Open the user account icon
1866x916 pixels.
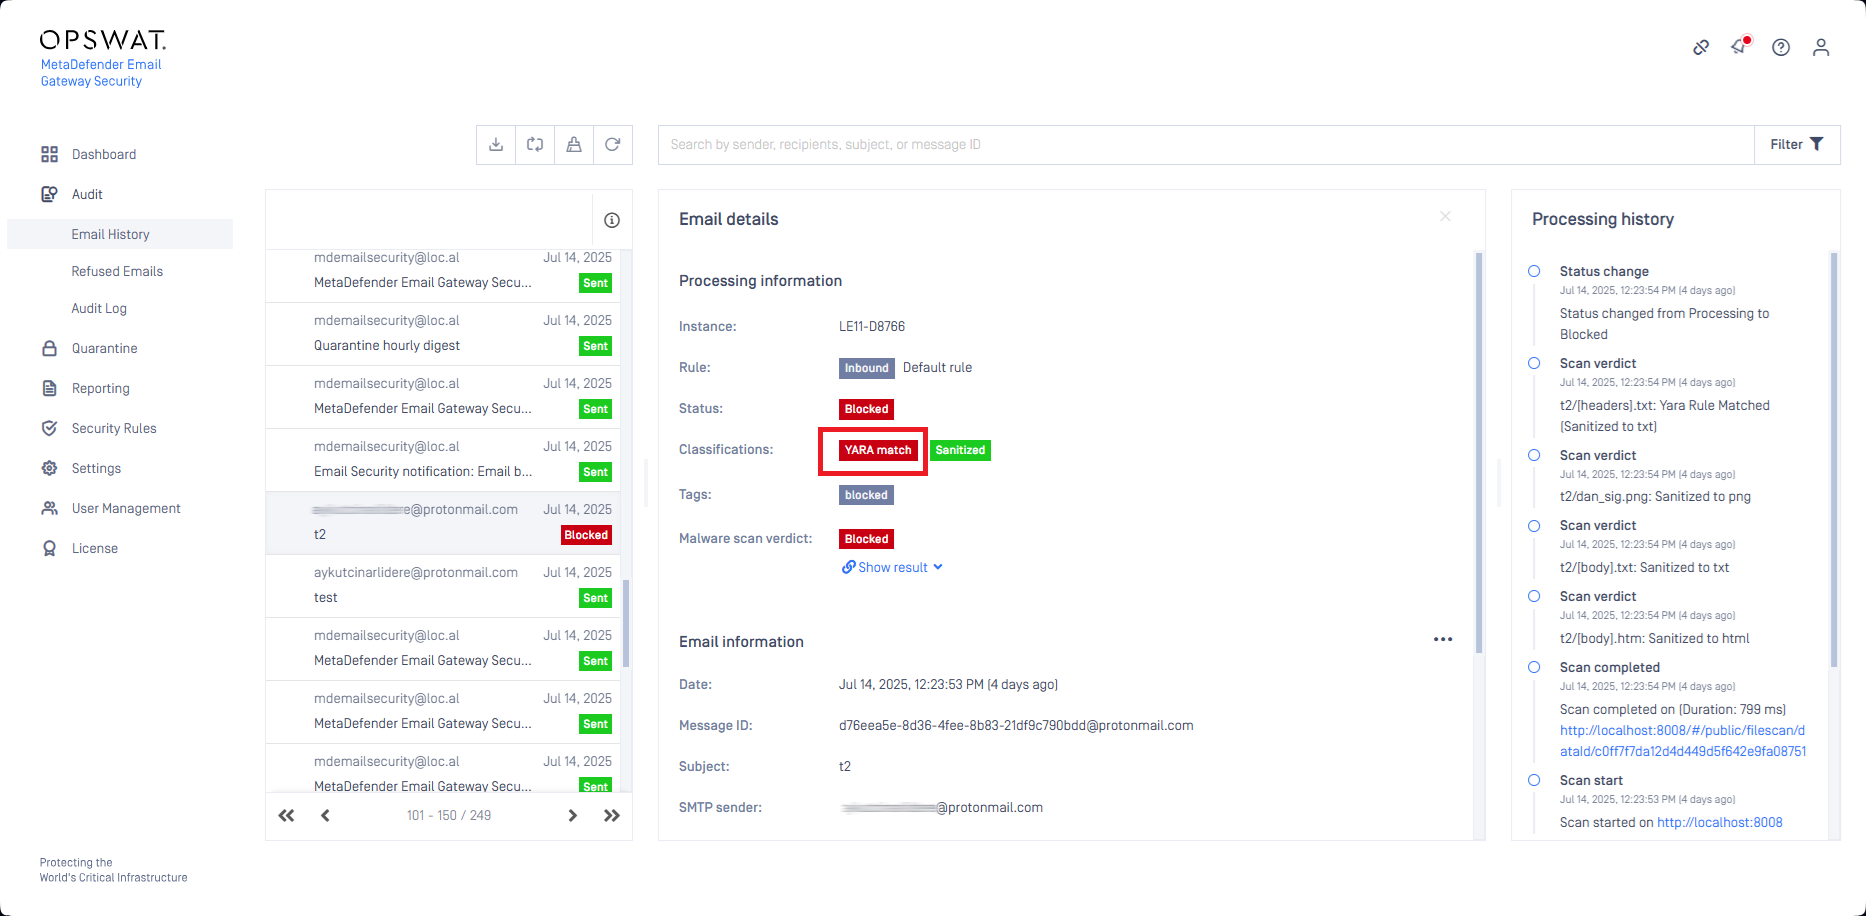point(1821,47)
